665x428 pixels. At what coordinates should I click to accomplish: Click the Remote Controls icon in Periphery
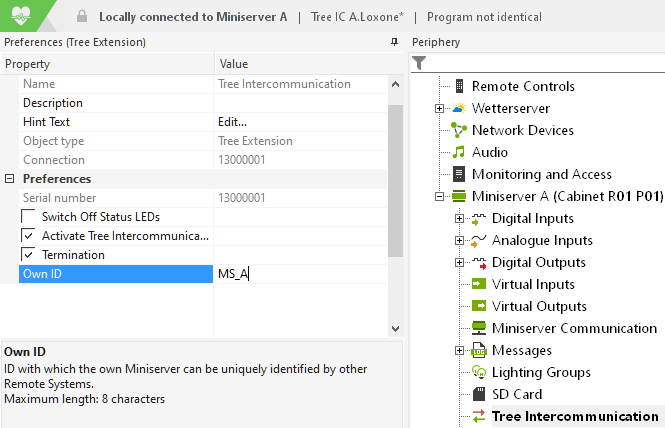point(459,86)
